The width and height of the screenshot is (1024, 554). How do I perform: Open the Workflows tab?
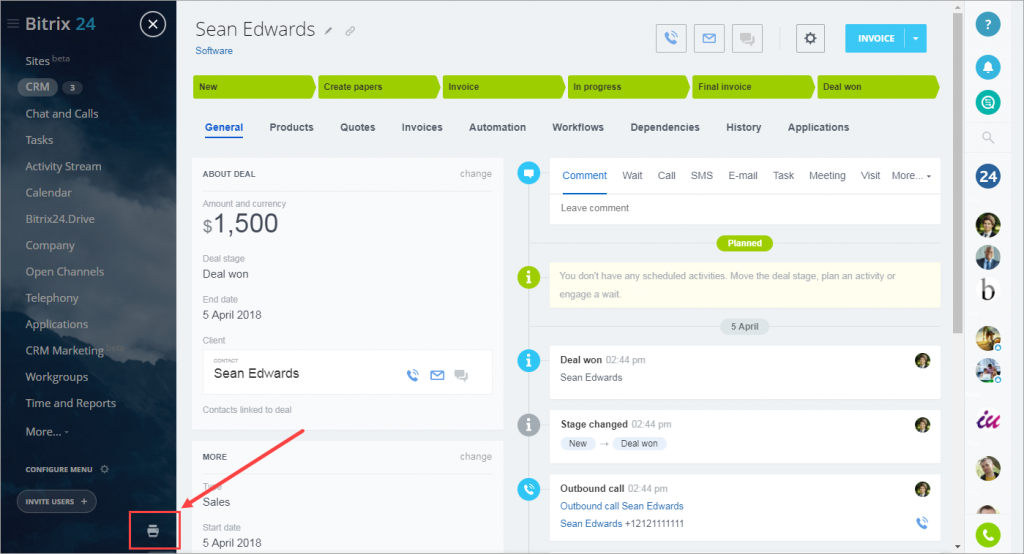[x=578, y=127]
